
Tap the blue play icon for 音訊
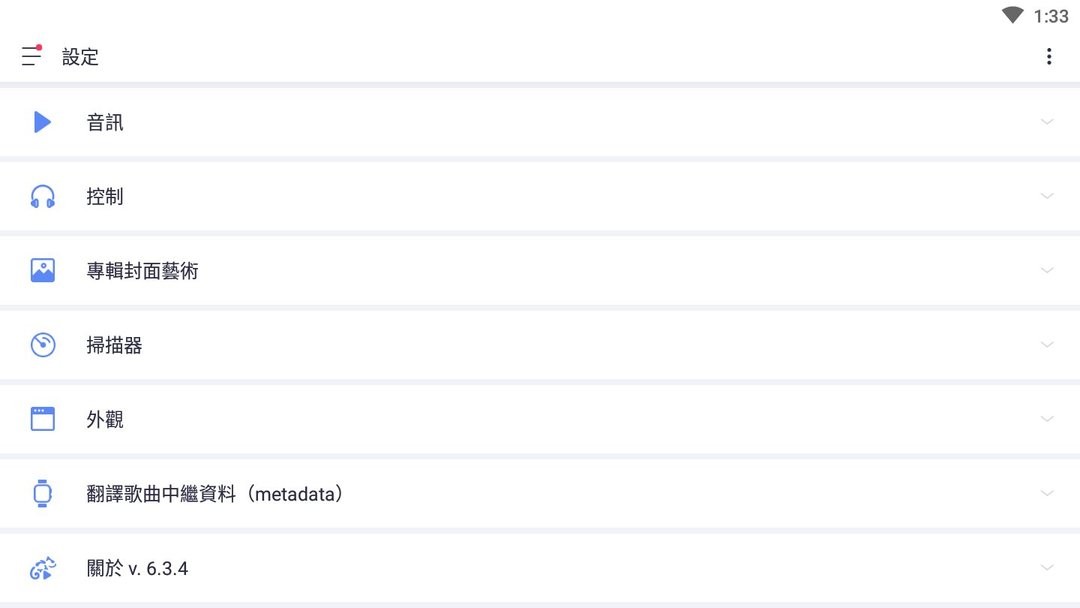tap(42, 122)
